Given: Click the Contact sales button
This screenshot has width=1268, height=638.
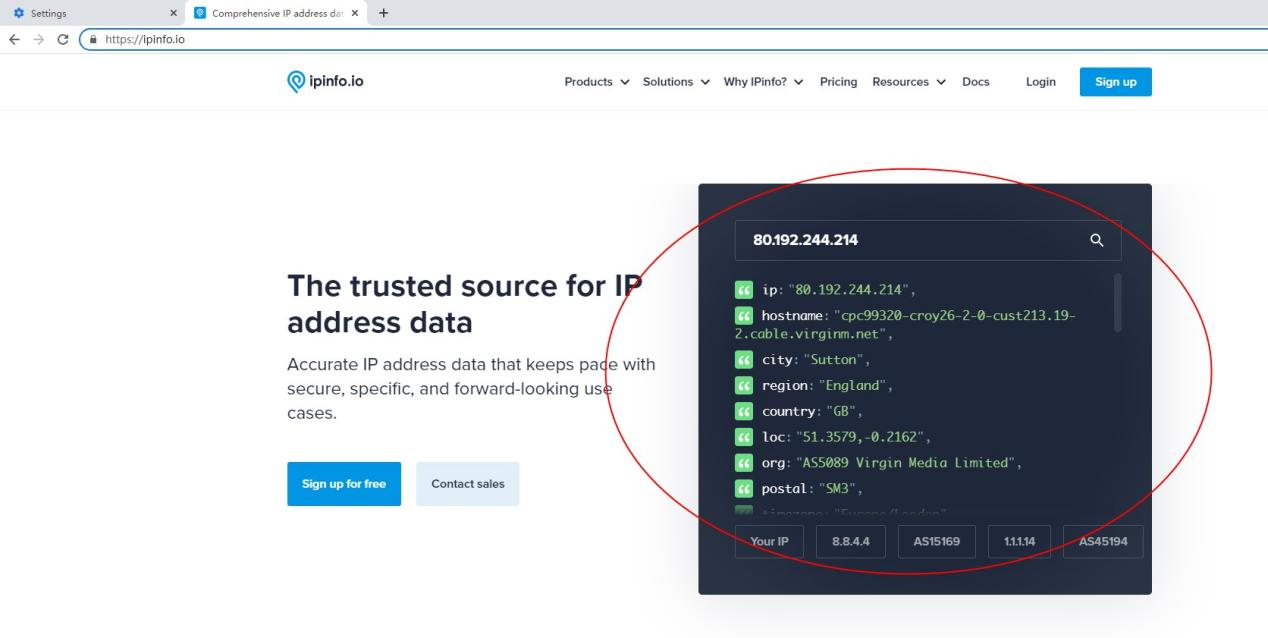Looking at the screenshot, I should coord(468,484).
